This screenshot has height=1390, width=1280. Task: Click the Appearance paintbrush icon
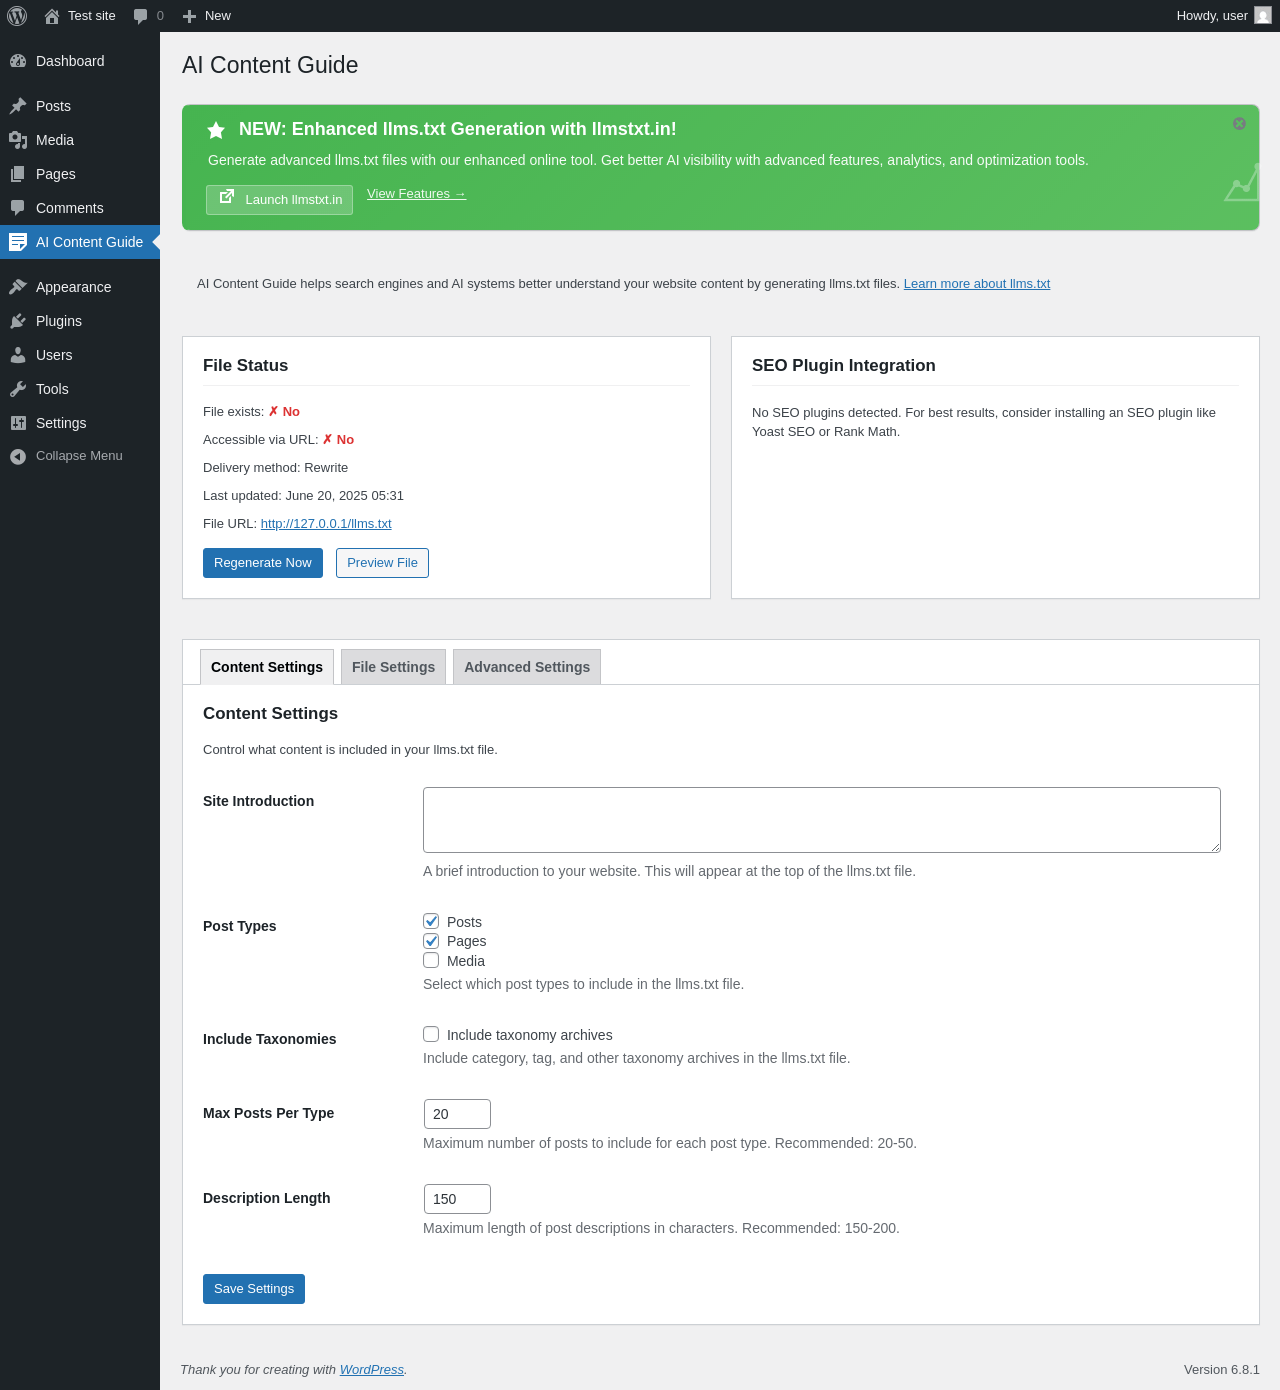[x=18, y=287]
